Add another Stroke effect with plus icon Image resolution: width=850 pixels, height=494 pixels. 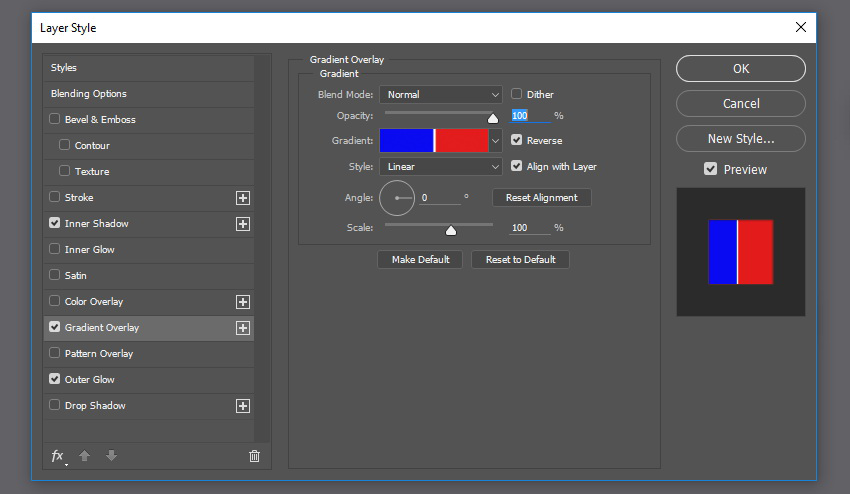[243, 198]
